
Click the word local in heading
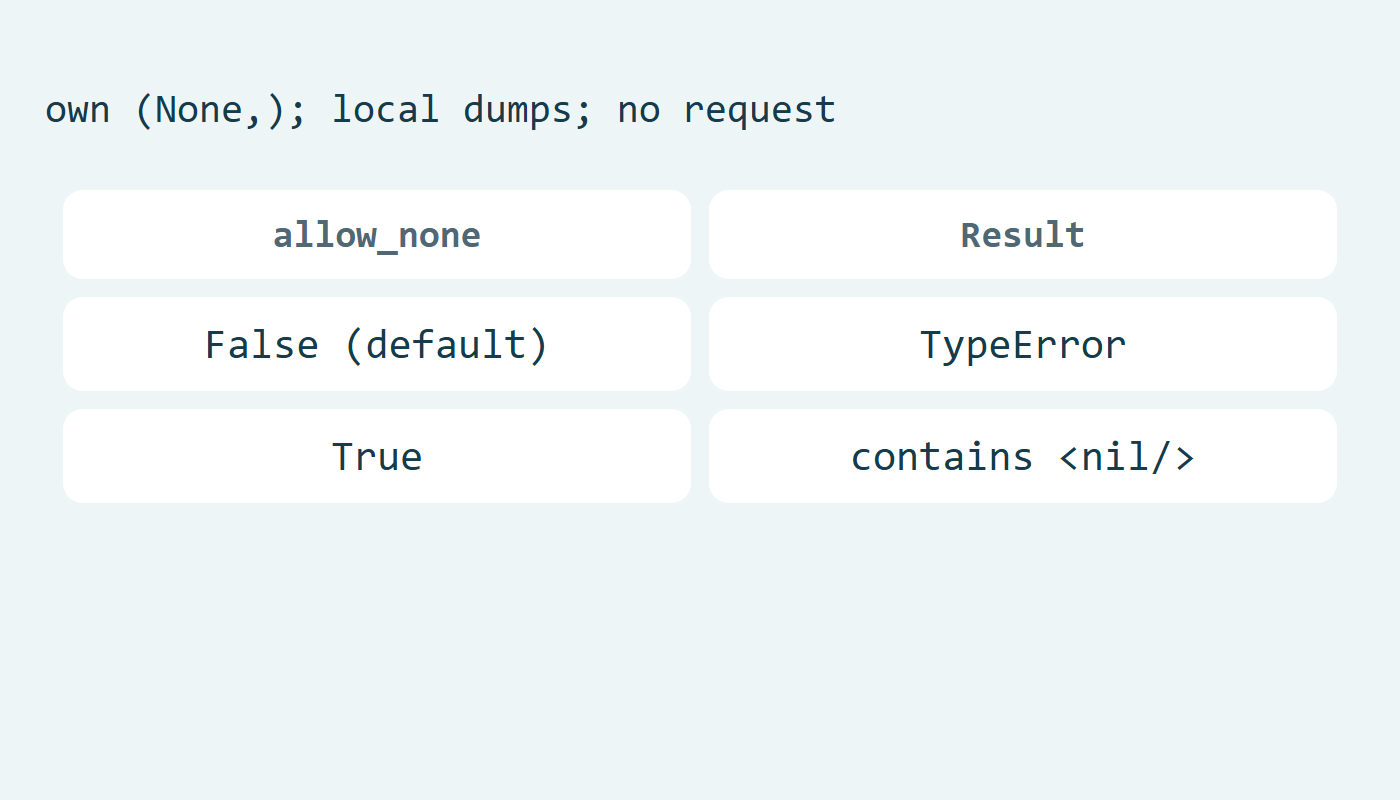click(x=385, y=109)
